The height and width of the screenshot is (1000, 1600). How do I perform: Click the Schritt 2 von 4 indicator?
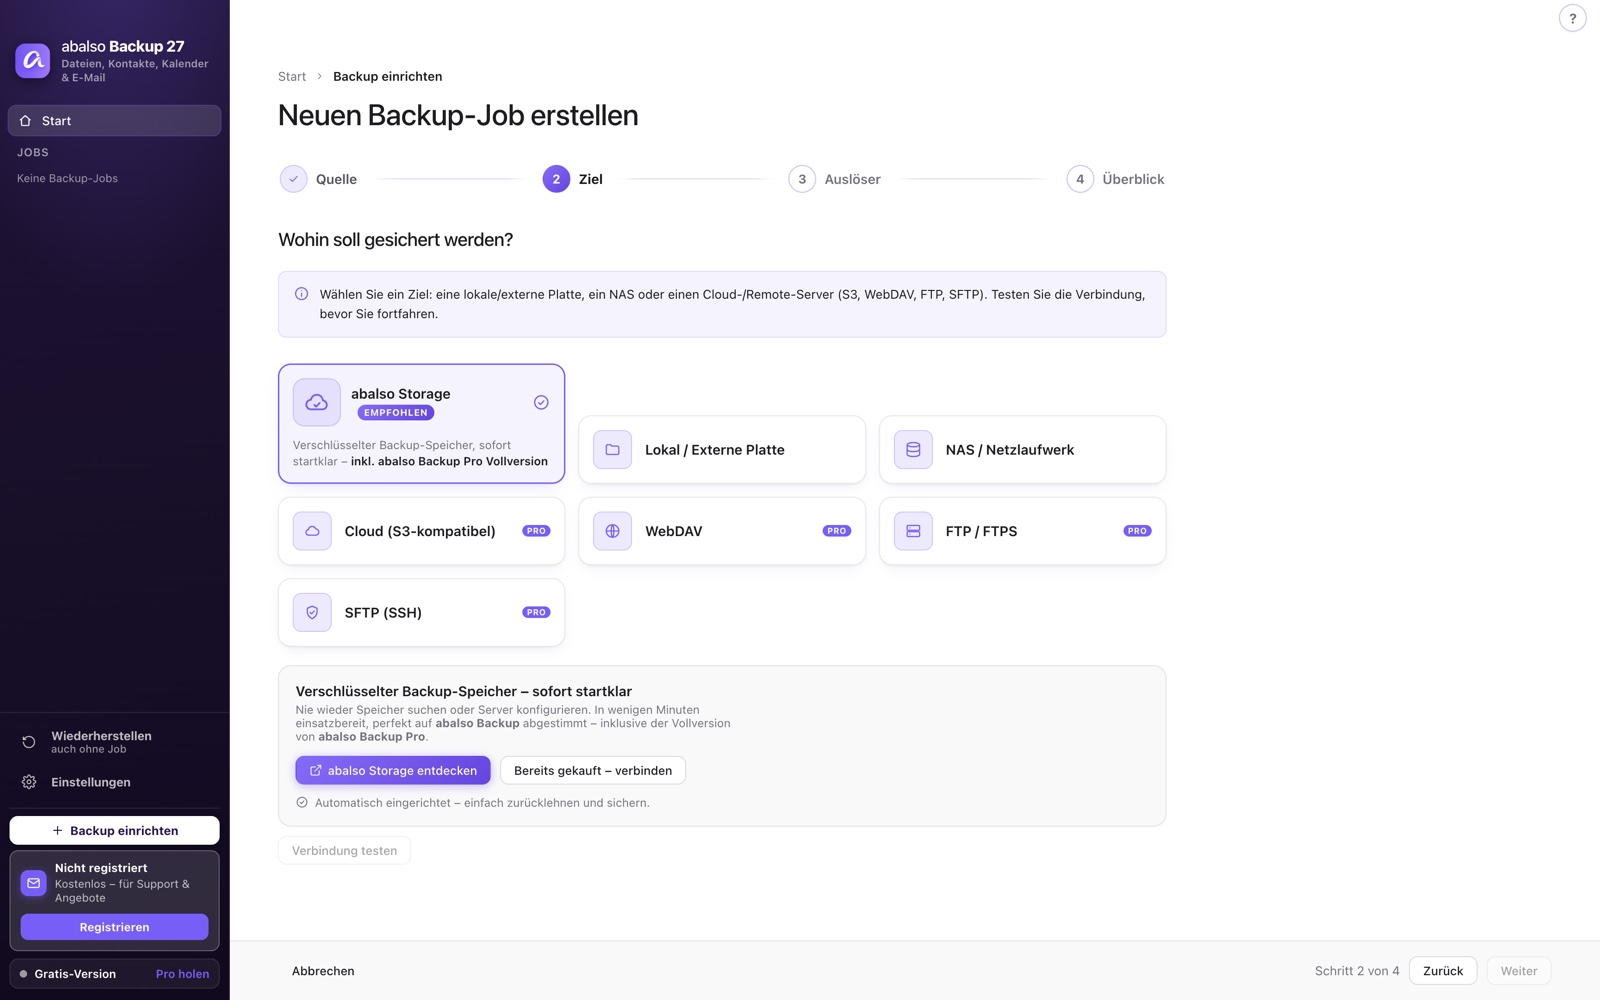1357,971
